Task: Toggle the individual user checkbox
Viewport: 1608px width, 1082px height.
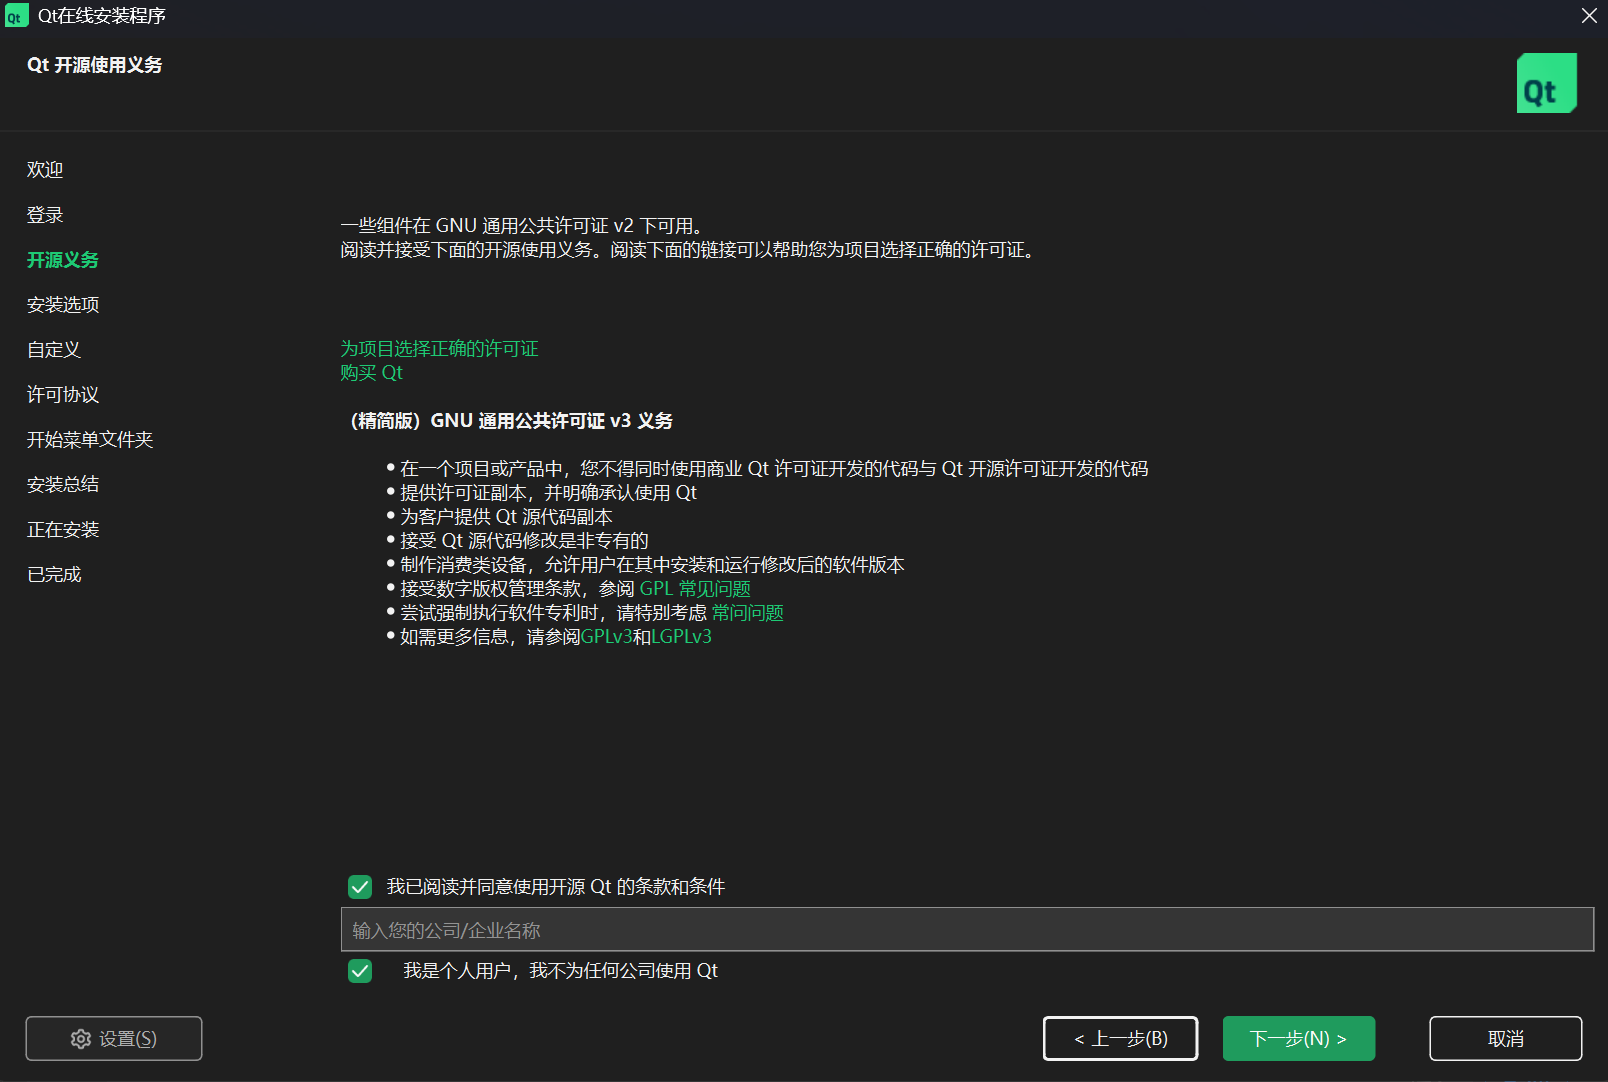Action: click(x=360, y=971)
